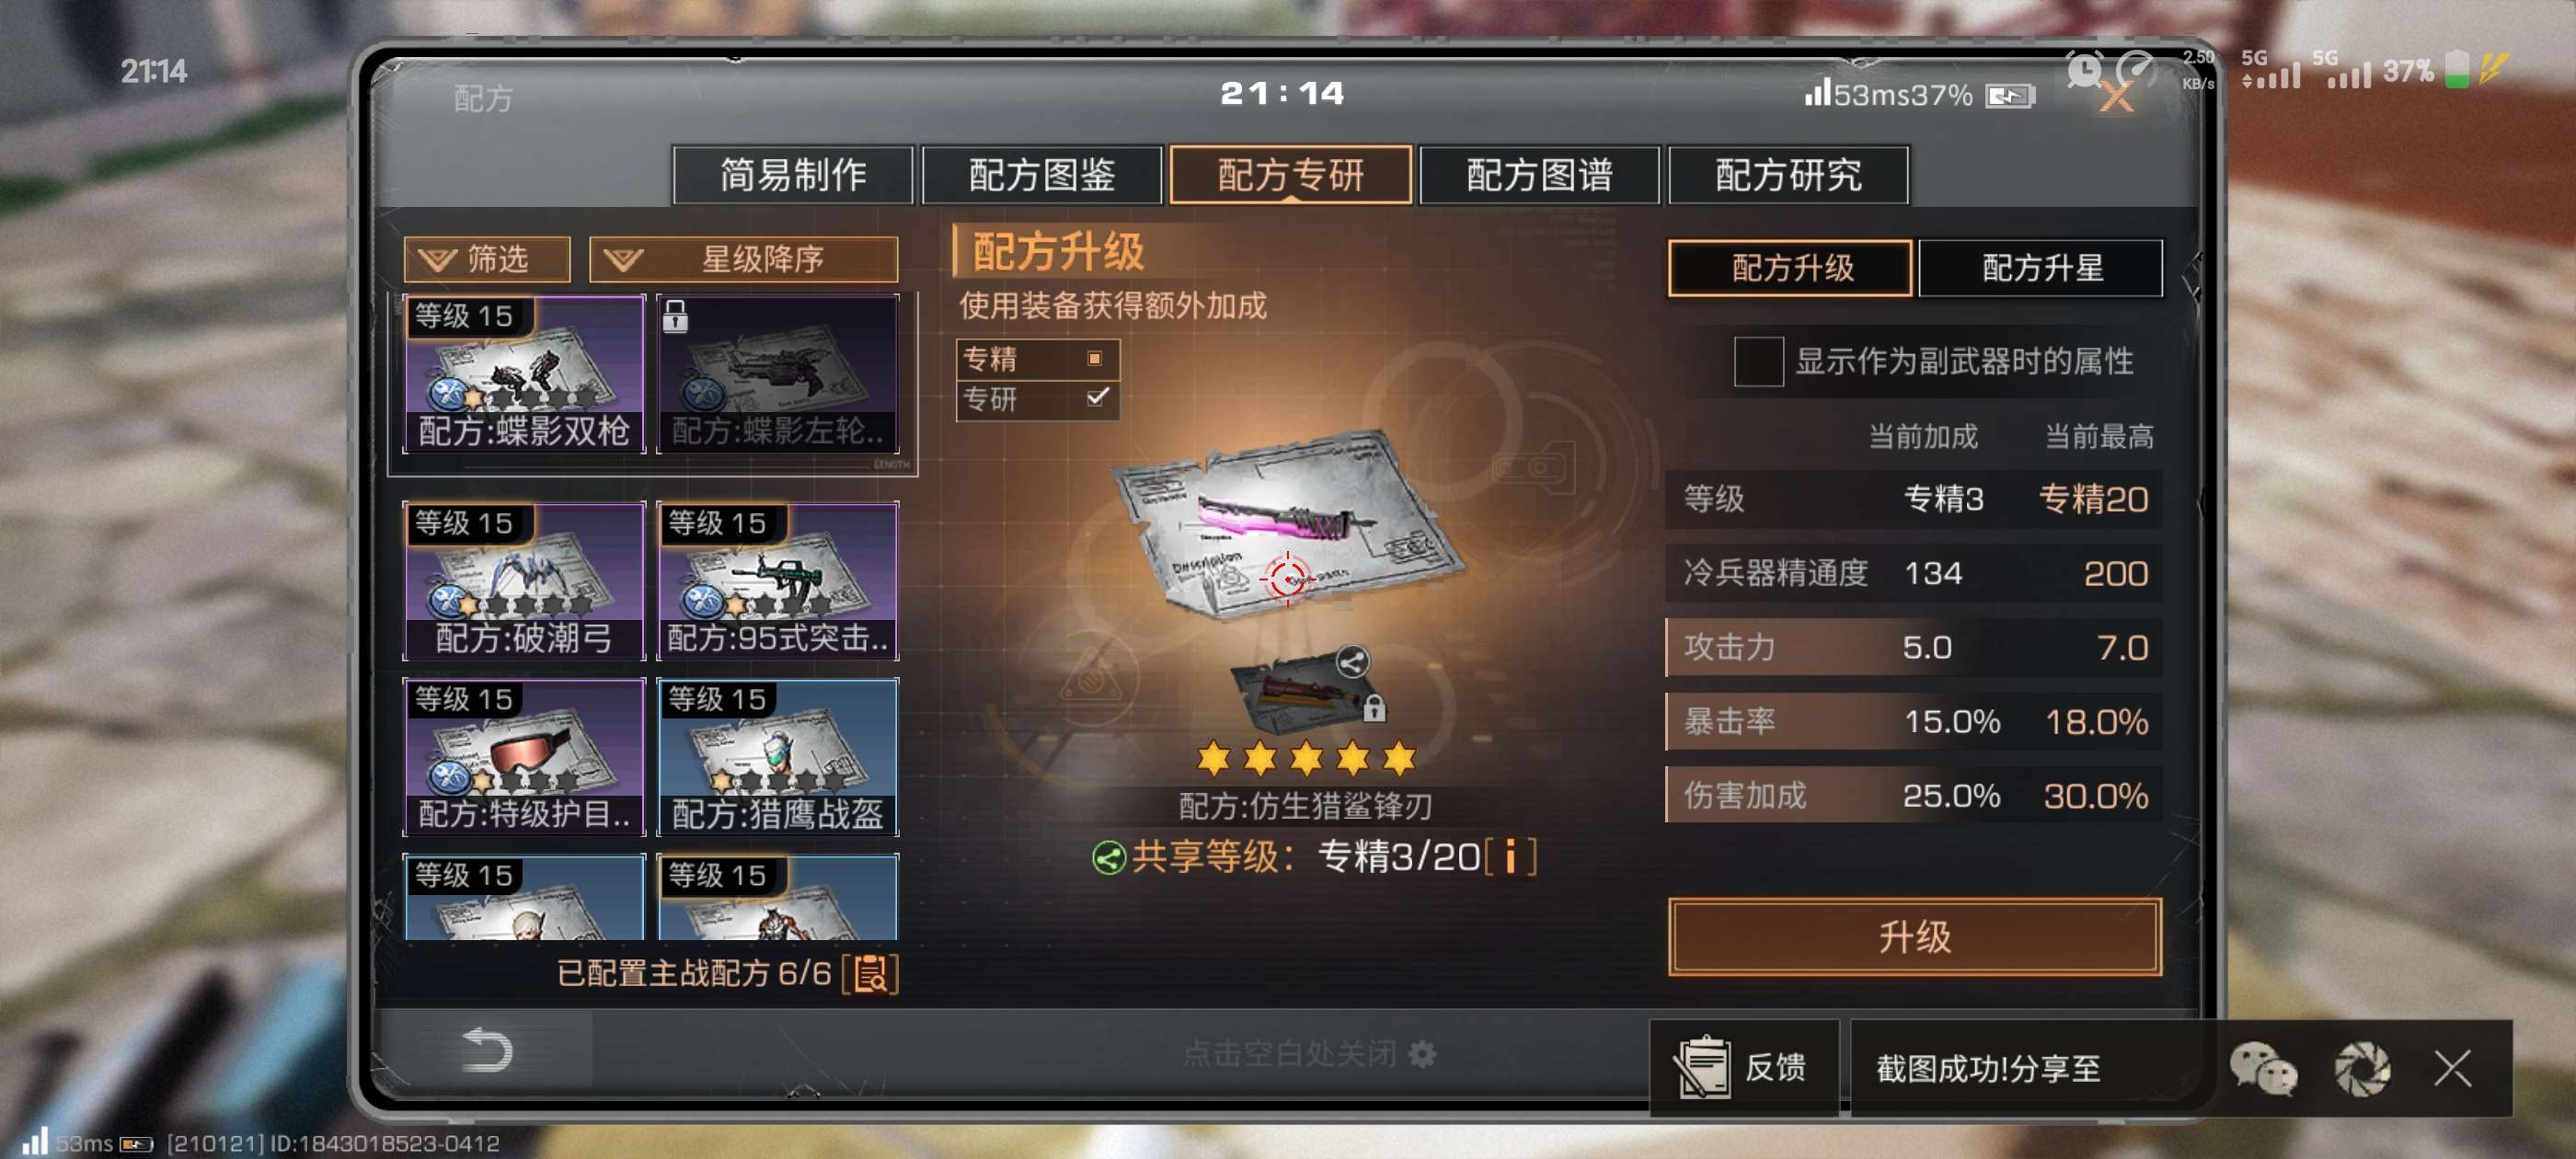
Task: Dismiss the screenshot share bar
Action: pyautogui.click(x=2453, y=1068)
